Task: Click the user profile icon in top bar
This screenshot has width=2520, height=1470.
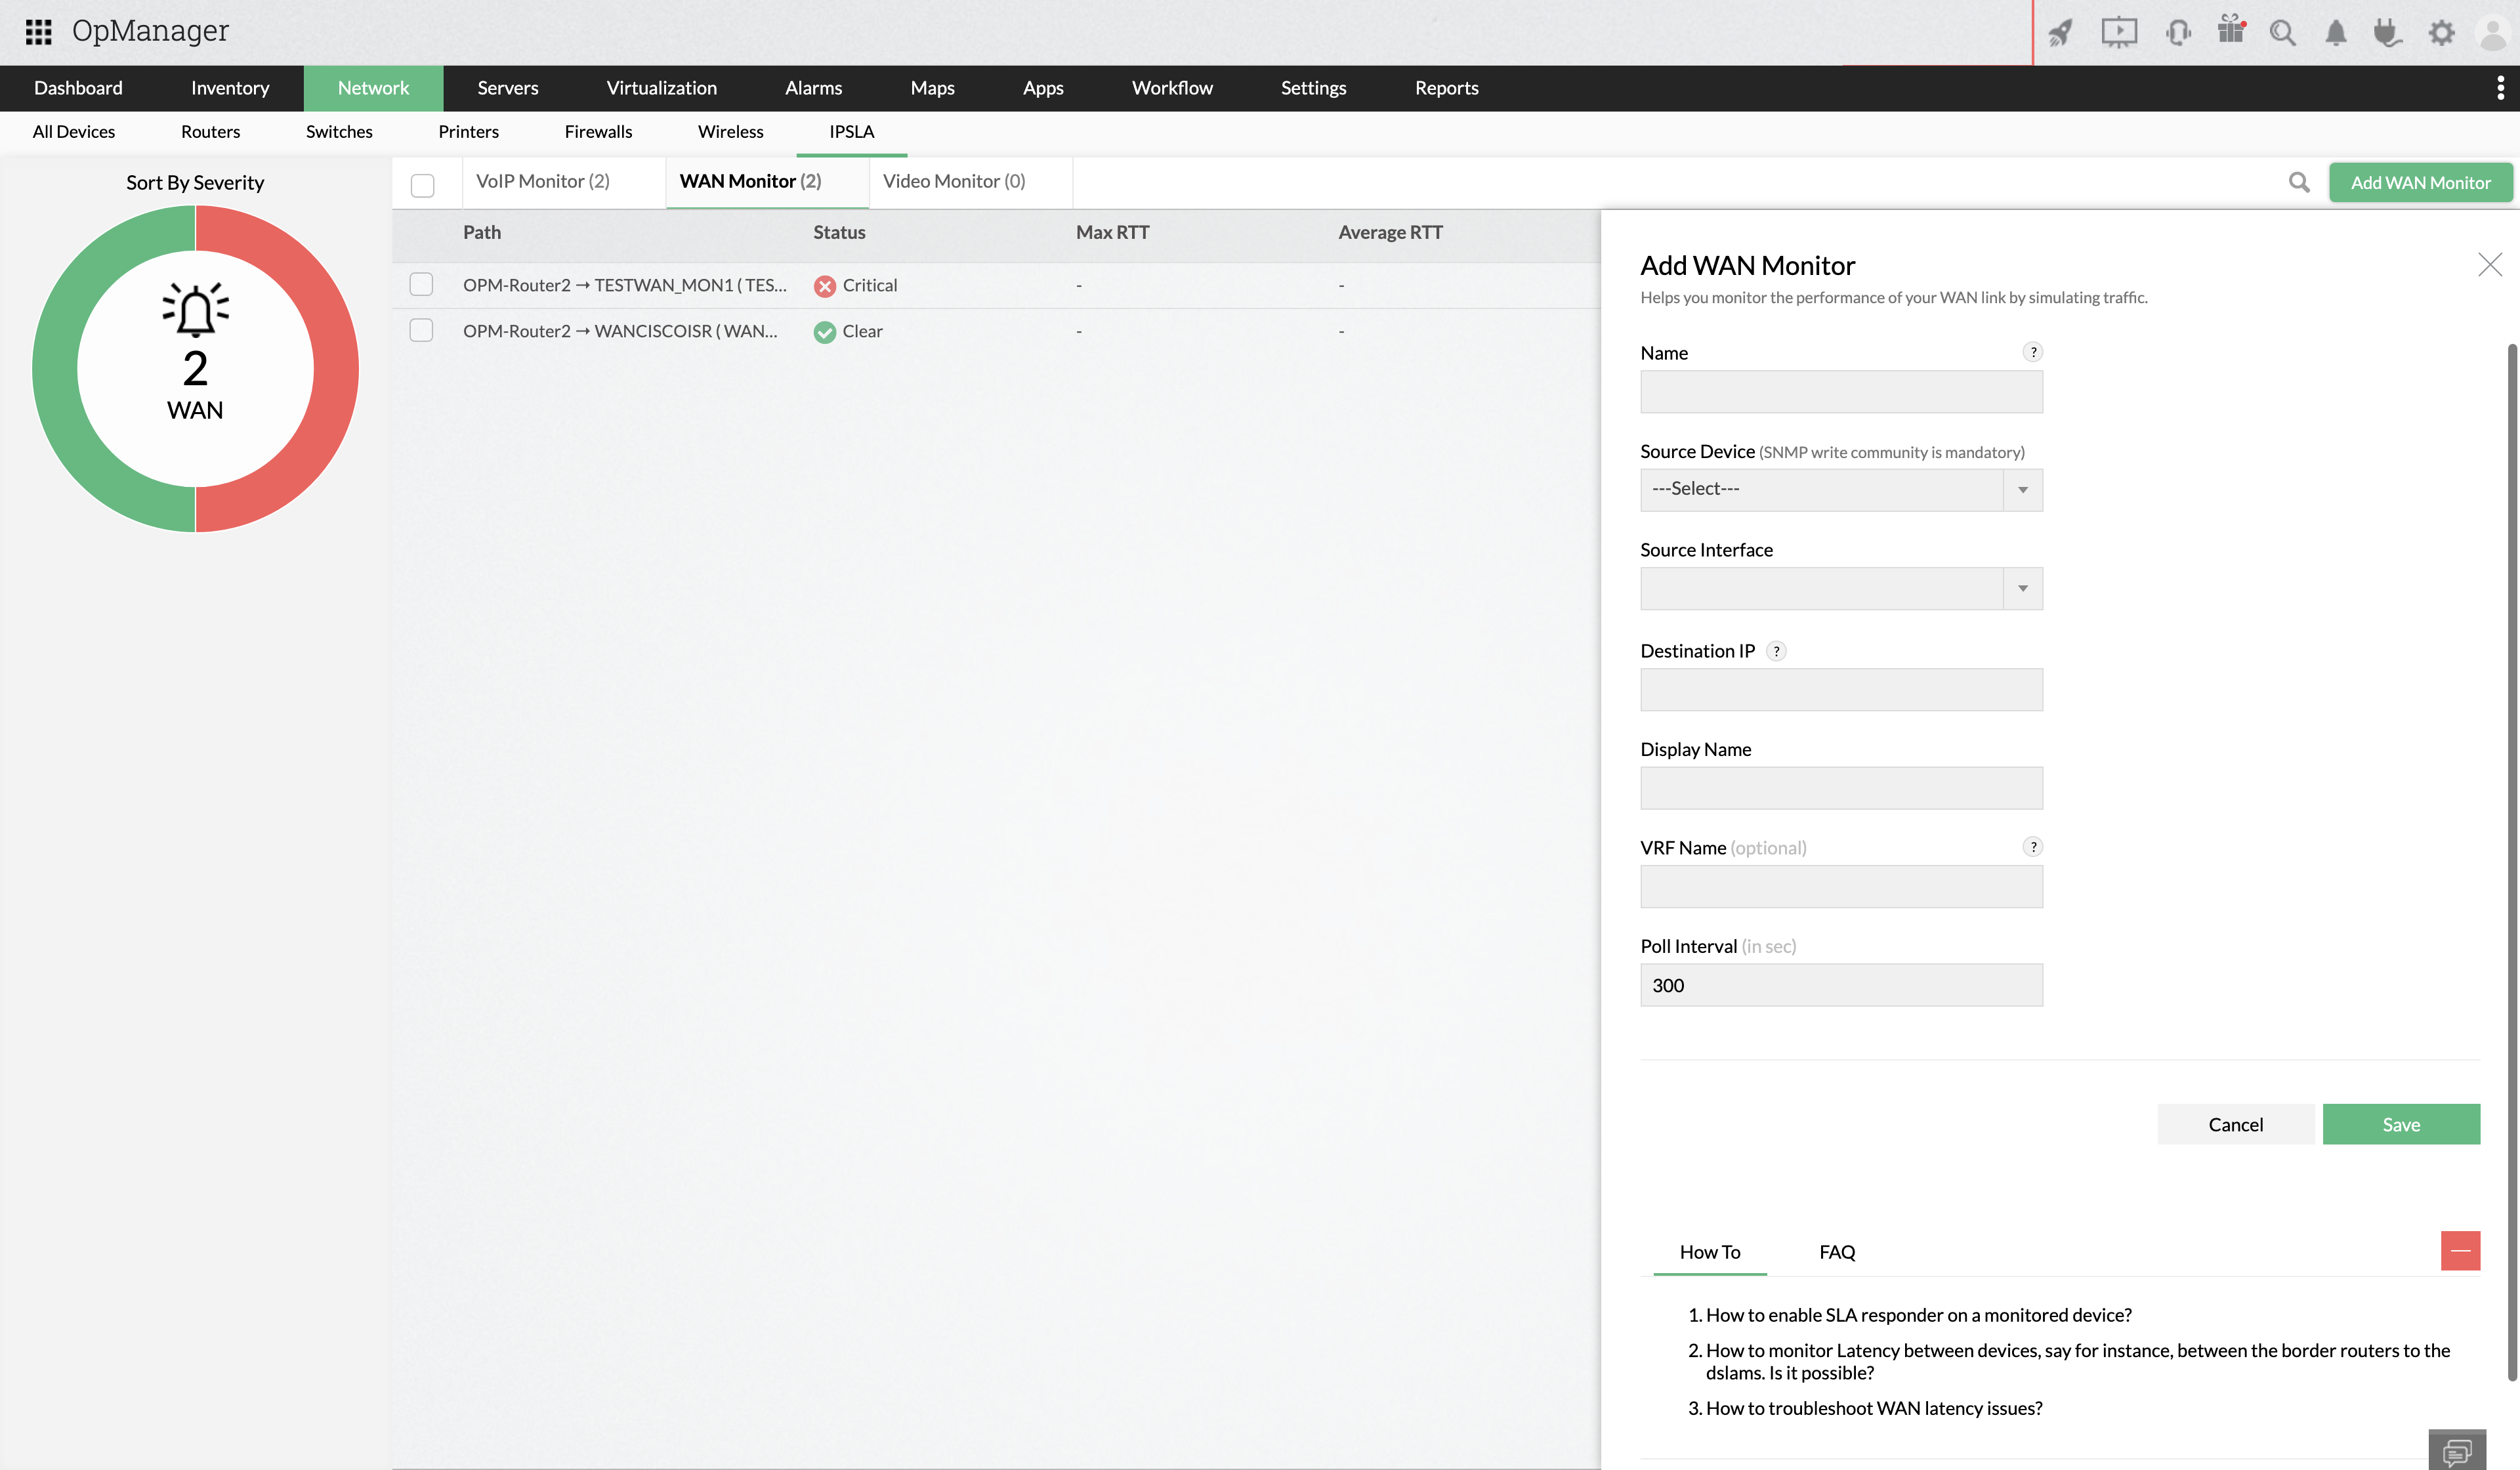Action: pos(2492,31)
